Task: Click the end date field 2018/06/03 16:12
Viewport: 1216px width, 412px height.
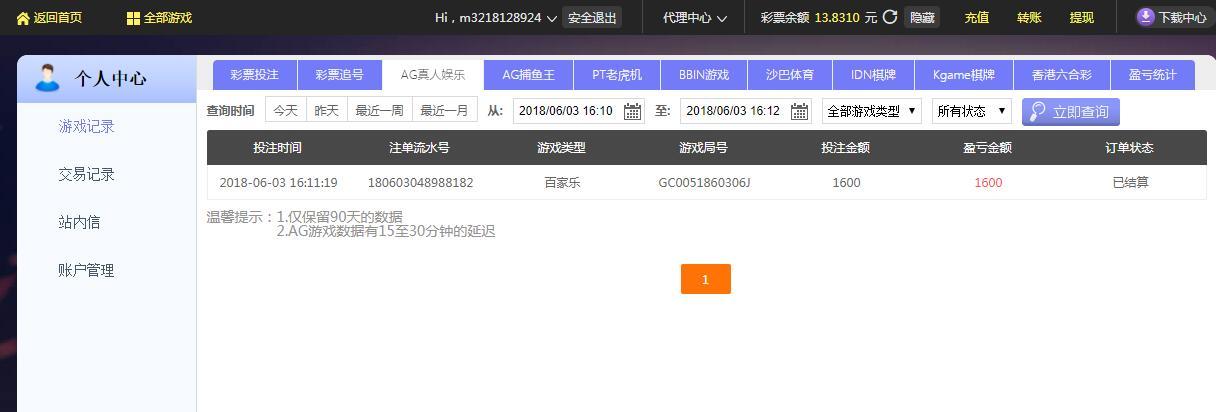Action: tap(746, 111)
